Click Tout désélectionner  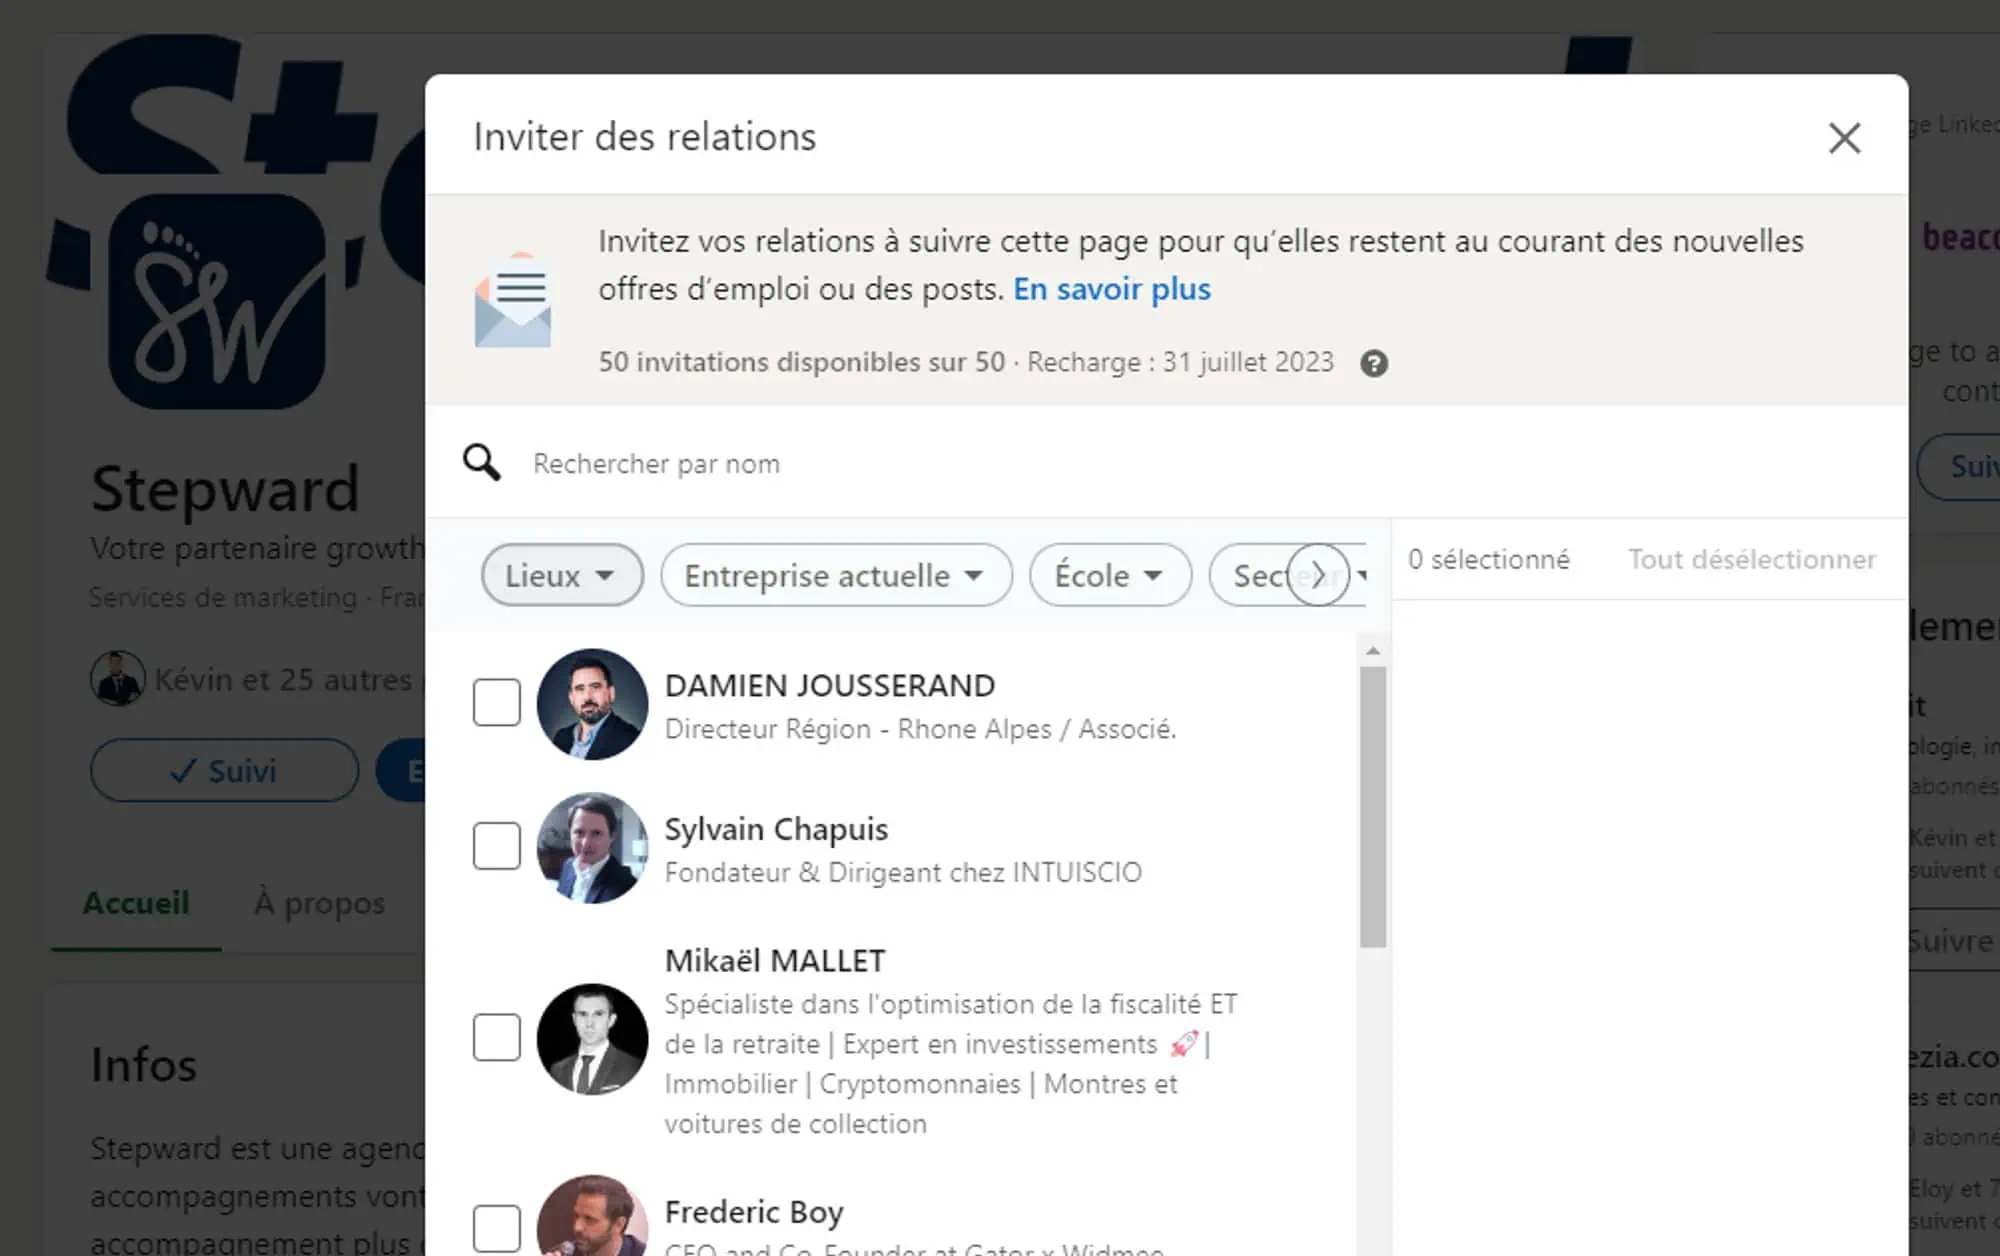pyautogui.click(x=1752, y=559)
